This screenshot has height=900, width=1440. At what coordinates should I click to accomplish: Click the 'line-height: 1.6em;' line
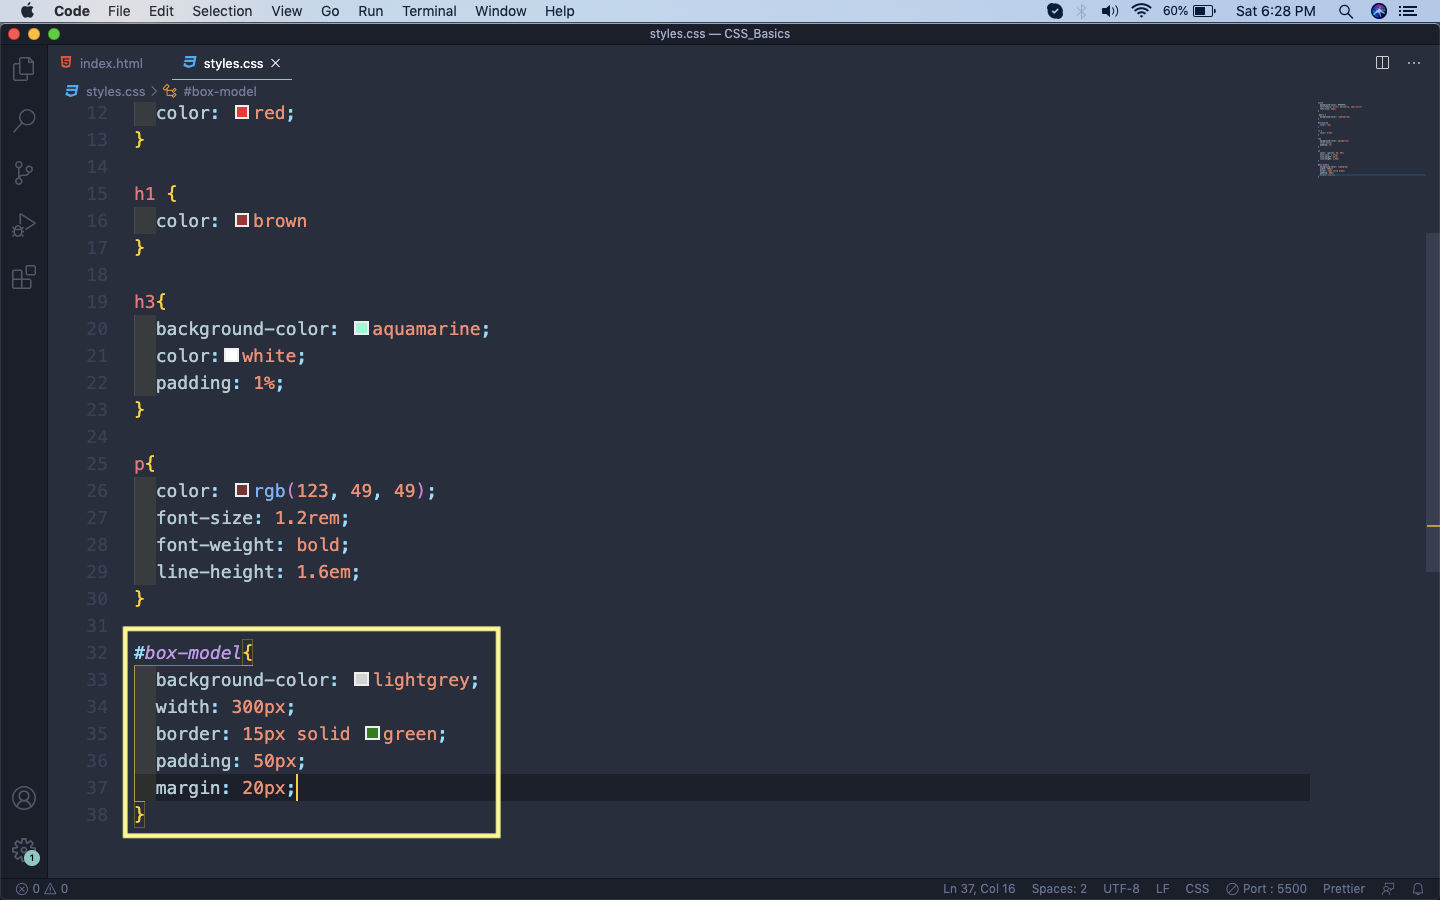tap(258, 571)
